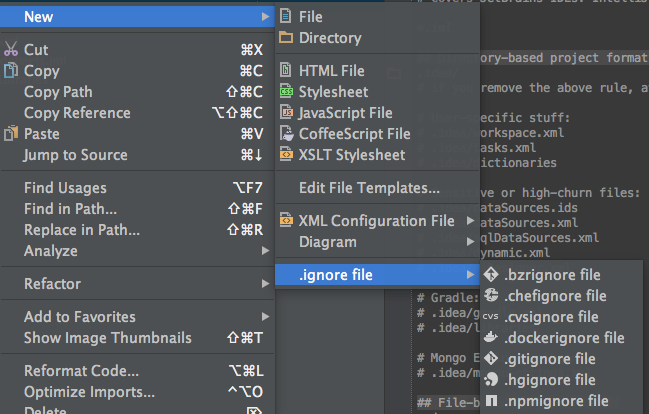Click the .npmignore file icon
649x414 pixels.
(x=491, y=400)
